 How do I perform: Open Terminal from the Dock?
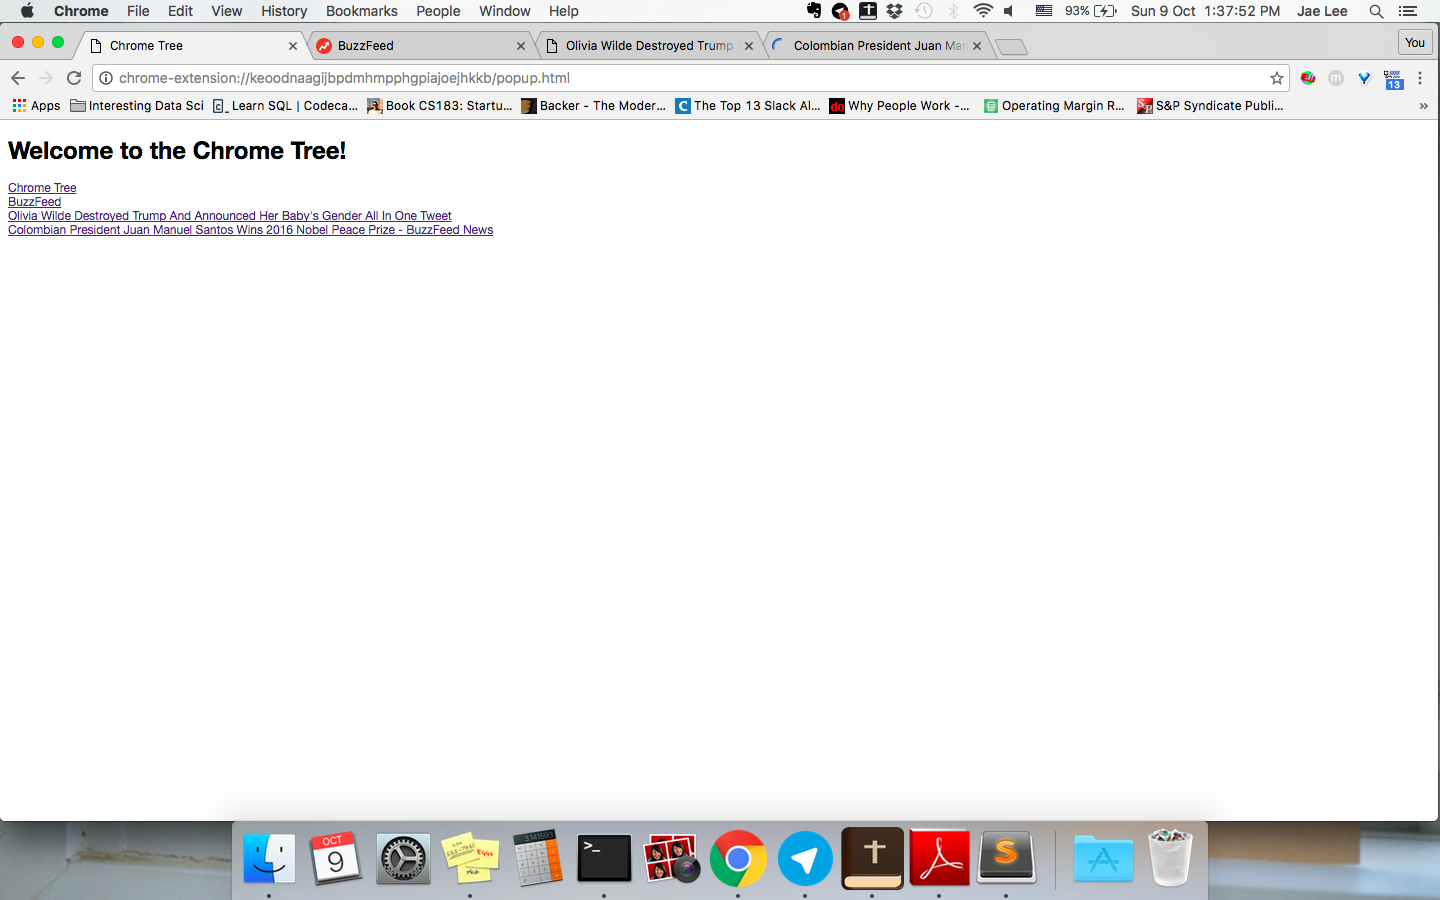(604, 858)
